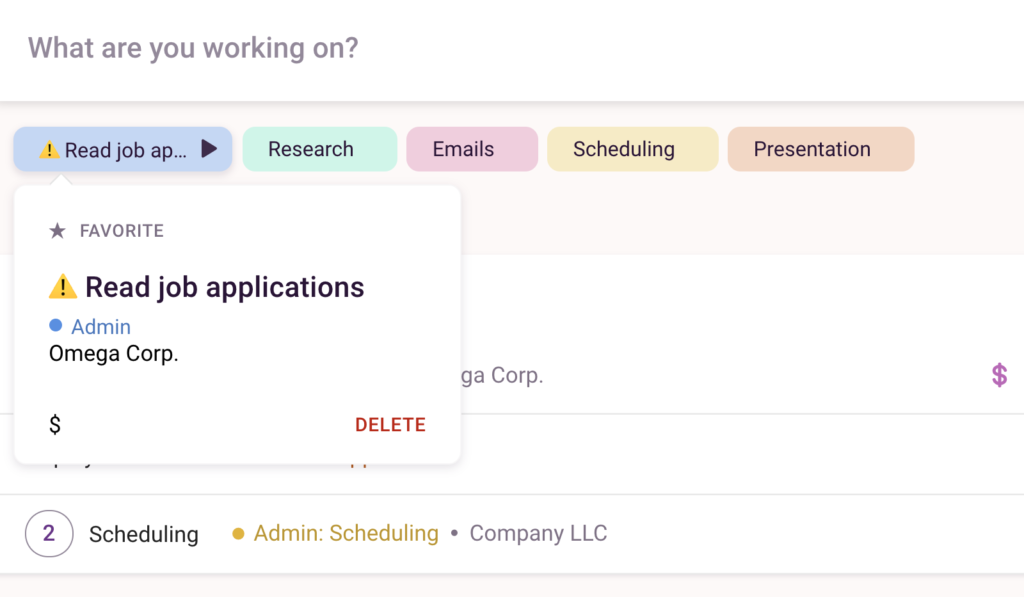
Task: Click yellow project dot beside Admin: Scheduling
Action: pyautogui.click(x=238, y=534)
